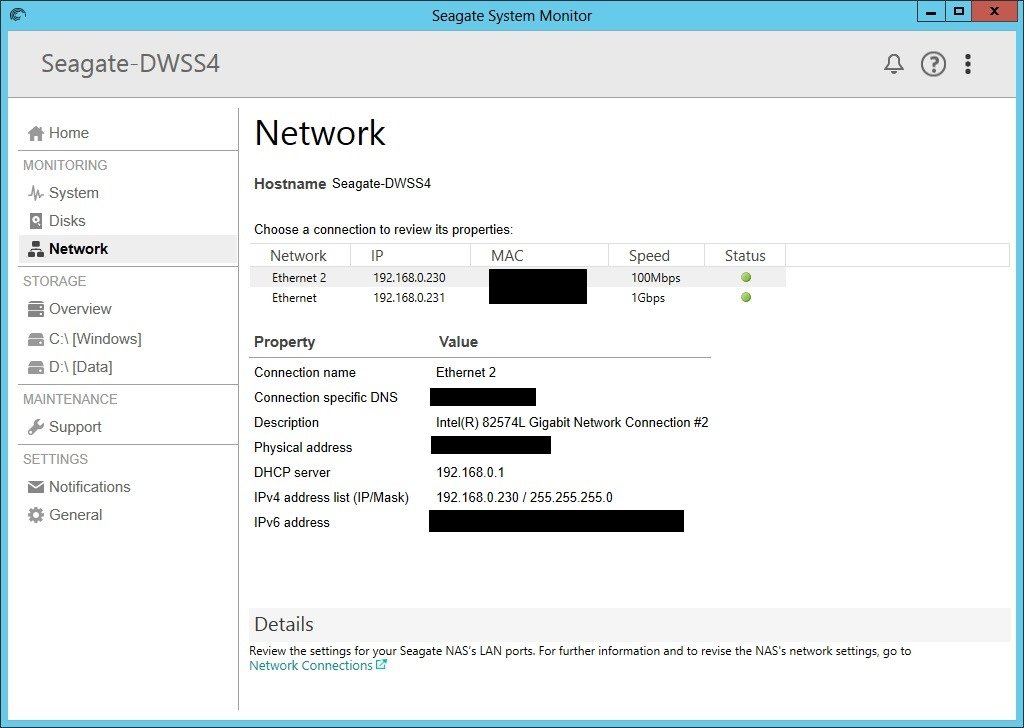Click the Intel(R) 82574L description value
Screen dimensions: 1024x728
572,422
